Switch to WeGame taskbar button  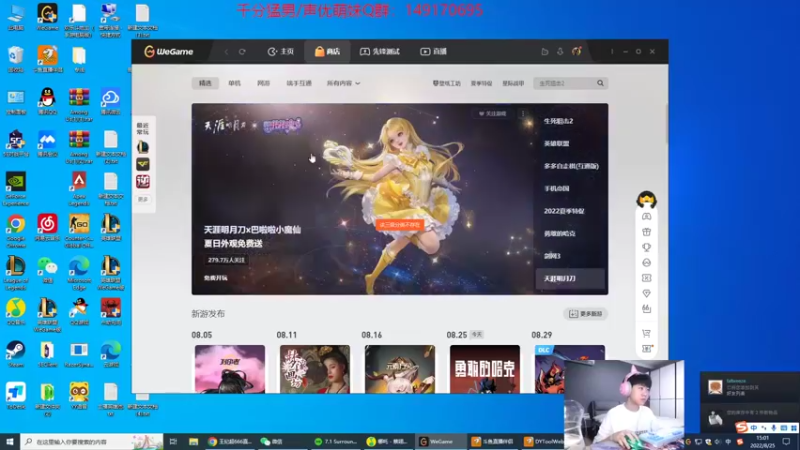coord(440,441)
